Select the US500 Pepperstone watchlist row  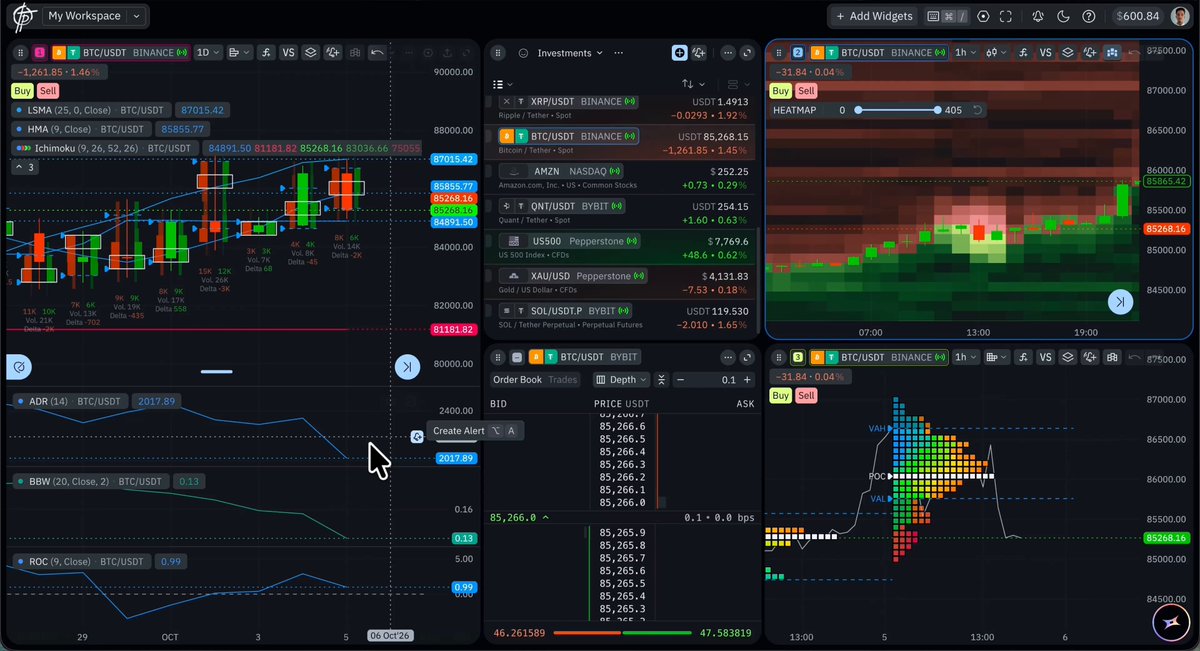622,247
